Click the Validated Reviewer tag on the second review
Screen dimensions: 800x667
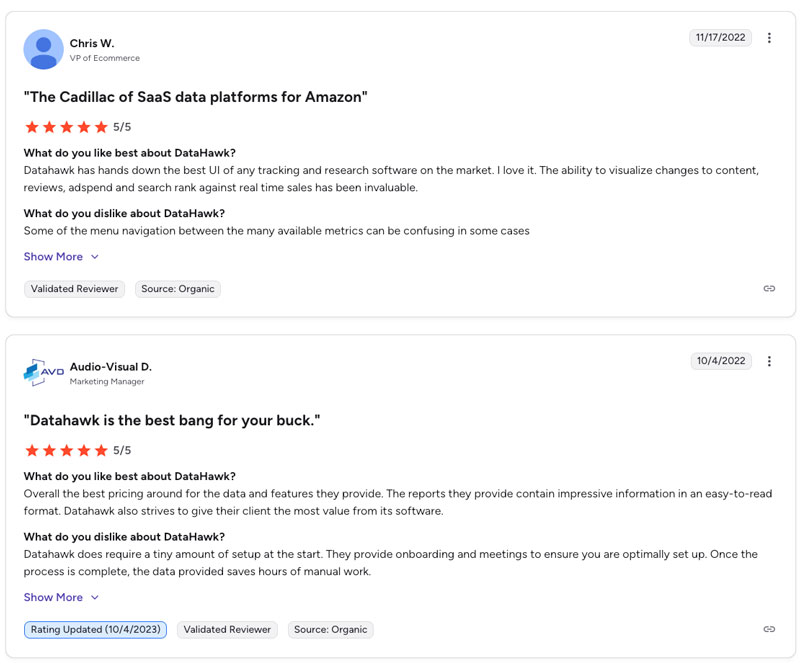[228, 630]
